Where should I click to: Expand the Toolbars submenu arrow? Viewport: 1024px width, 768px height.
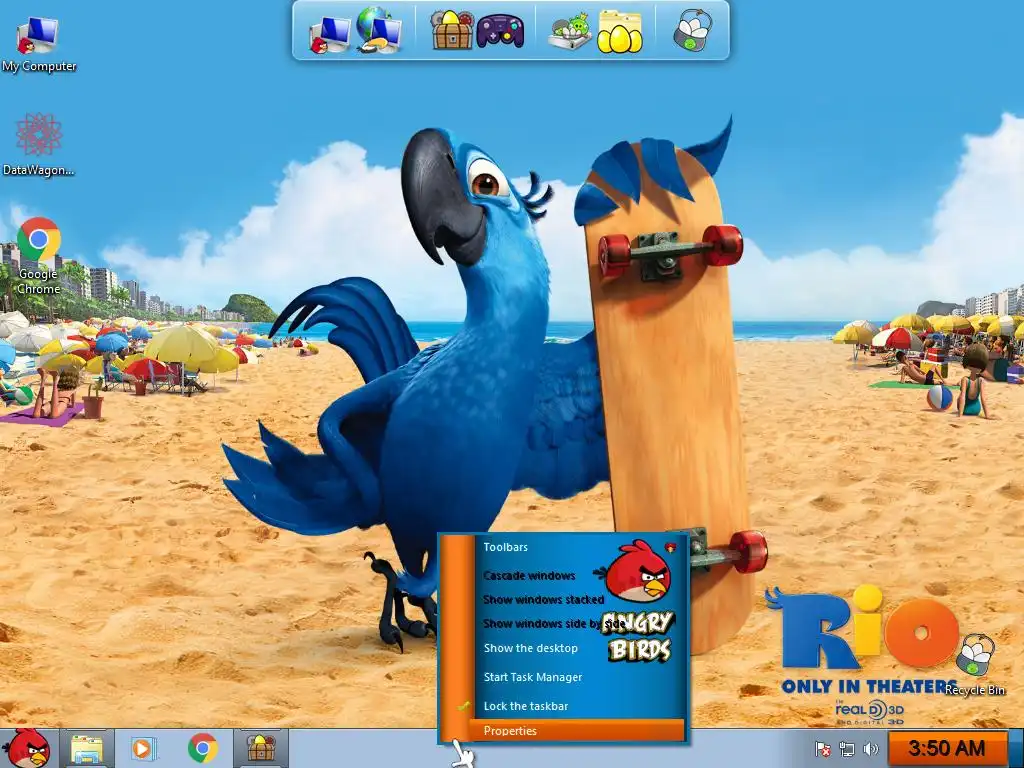click(x=670, y=547)
